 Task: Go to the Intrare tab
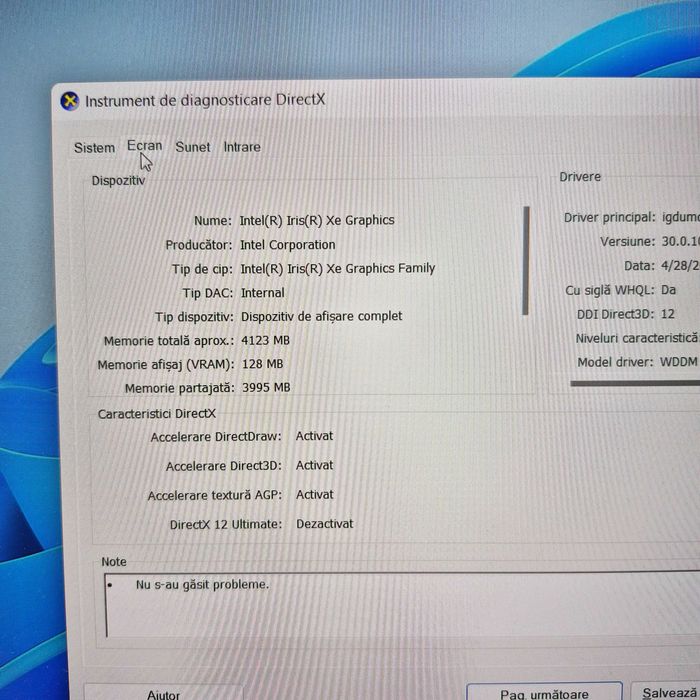pyautogui.click(x=242, y=147)
